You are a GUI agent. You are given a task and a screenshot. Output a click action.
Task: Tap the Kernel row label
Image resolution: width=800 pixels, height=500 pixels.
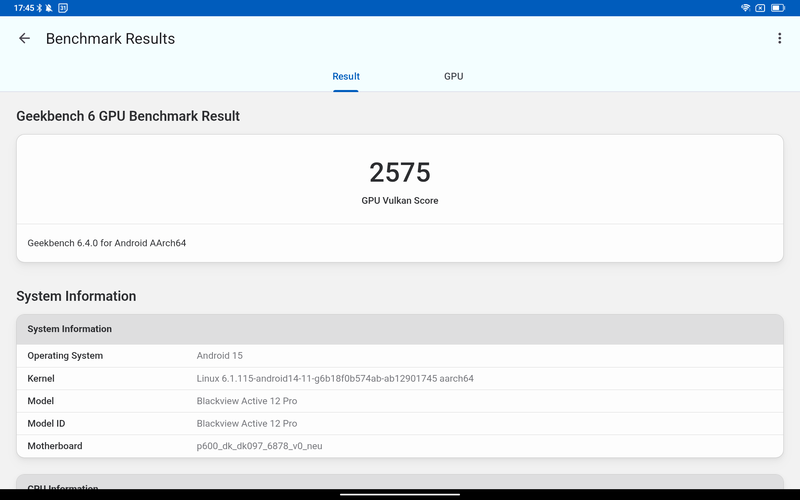[x=41, y=378]
